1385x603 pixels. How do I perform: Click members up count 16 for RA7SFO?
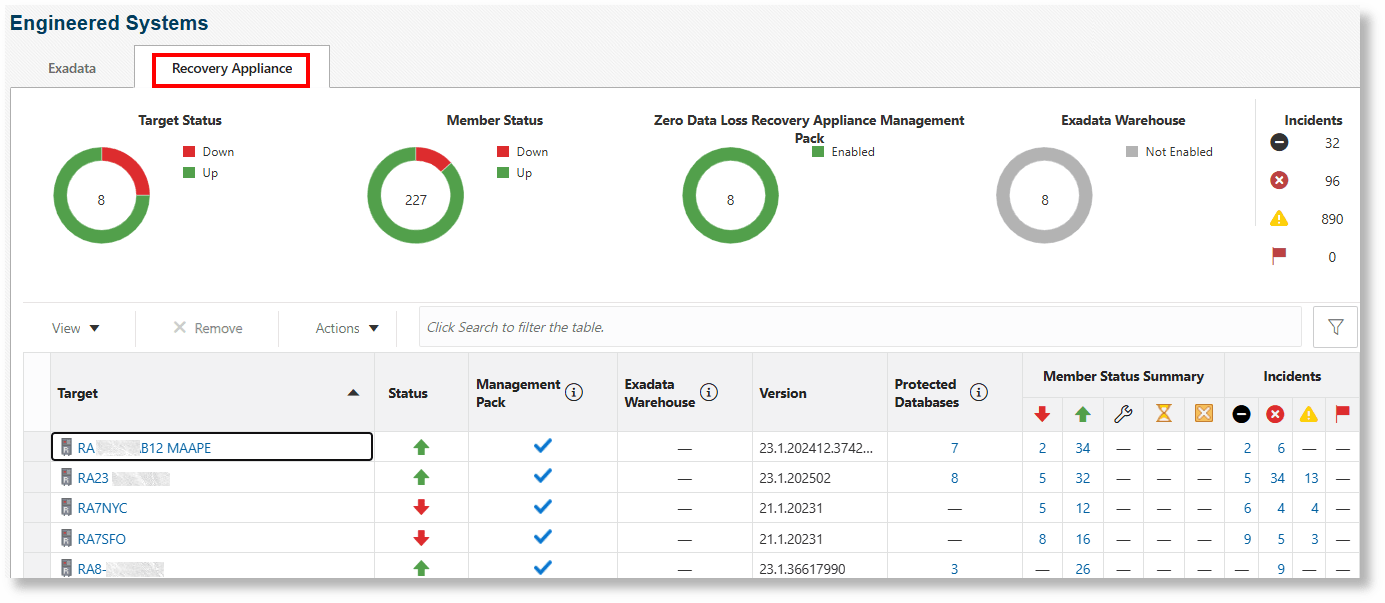coord(1083,539)
